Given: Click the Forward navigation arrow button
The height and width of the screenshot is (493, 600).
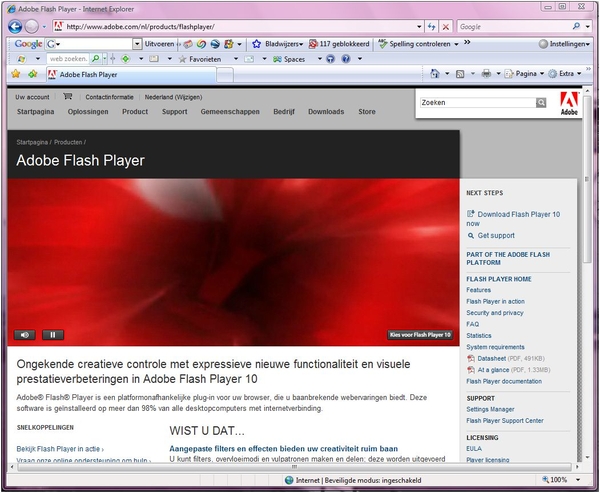Looking at the screenshot, I should click(x=31, y=26).
